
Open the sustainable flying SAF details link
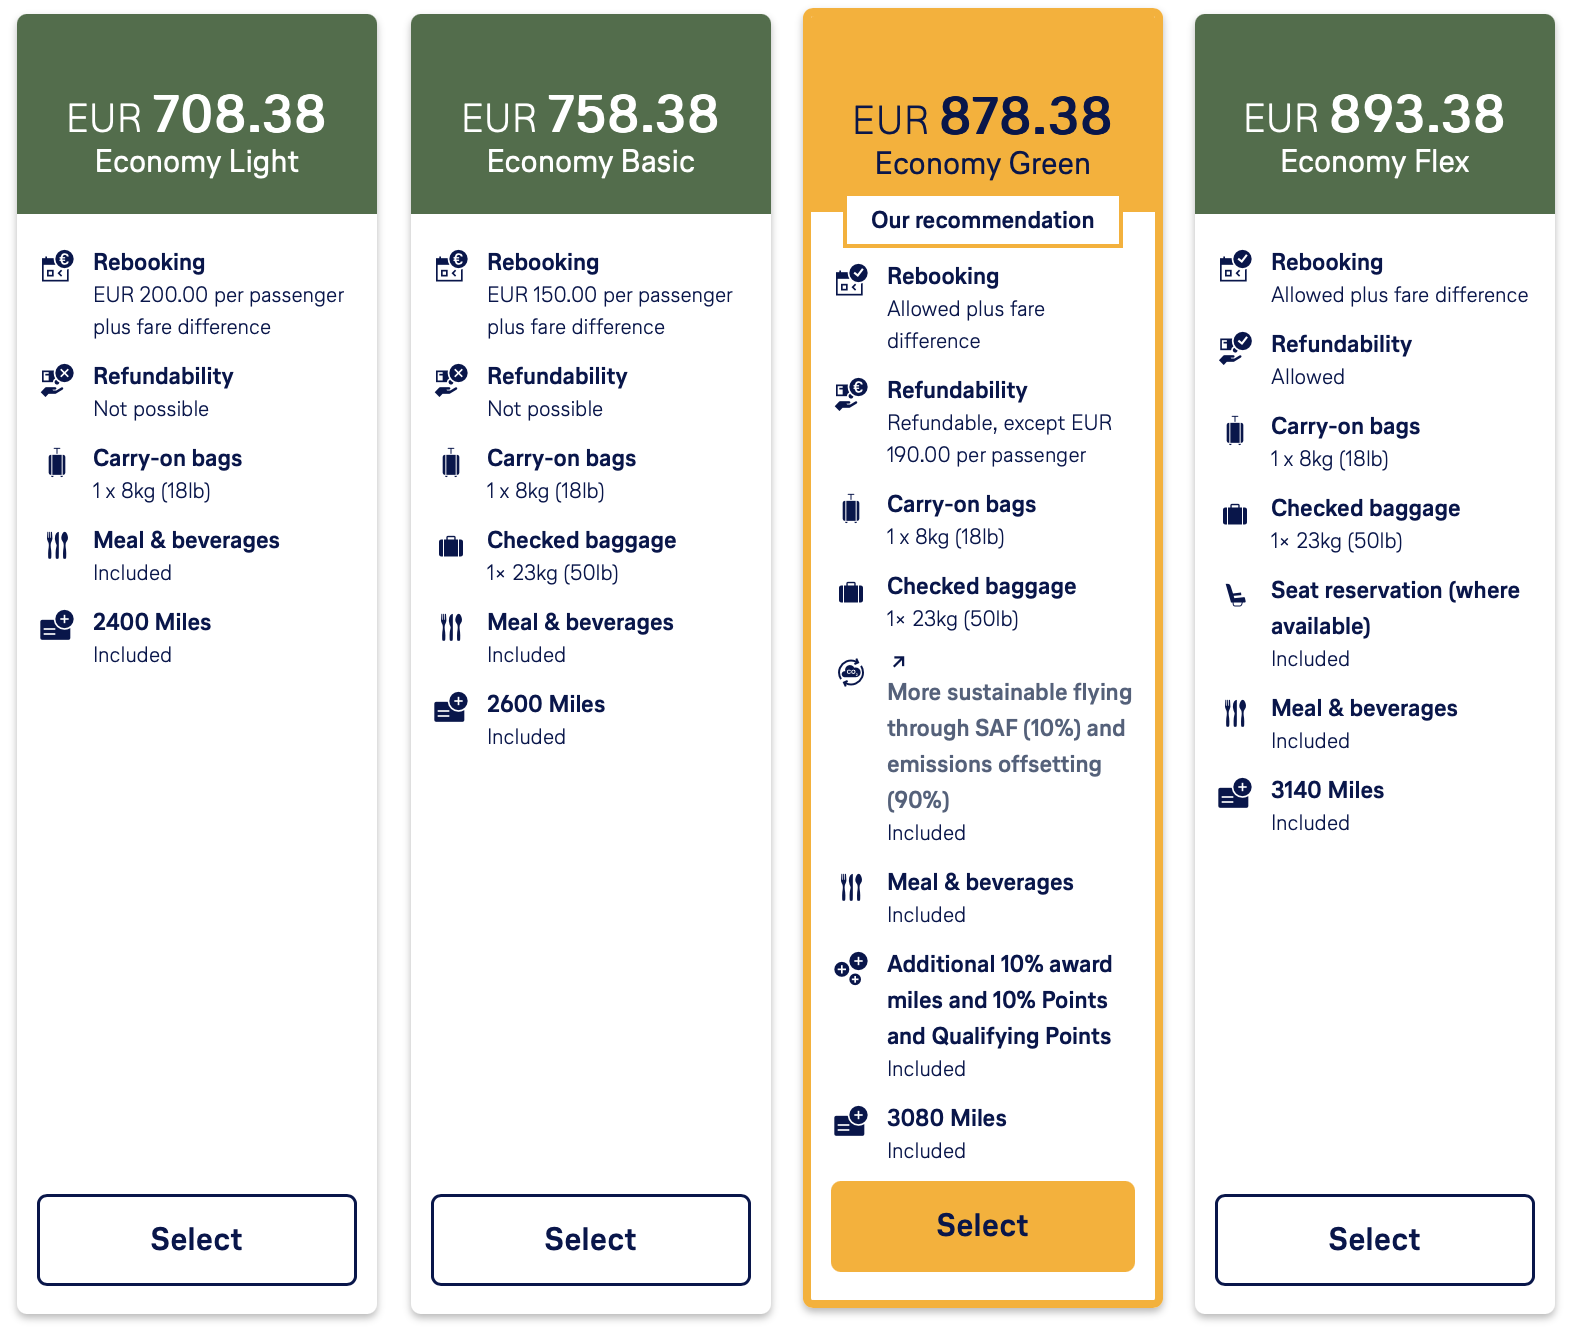tap(1010, 746)
